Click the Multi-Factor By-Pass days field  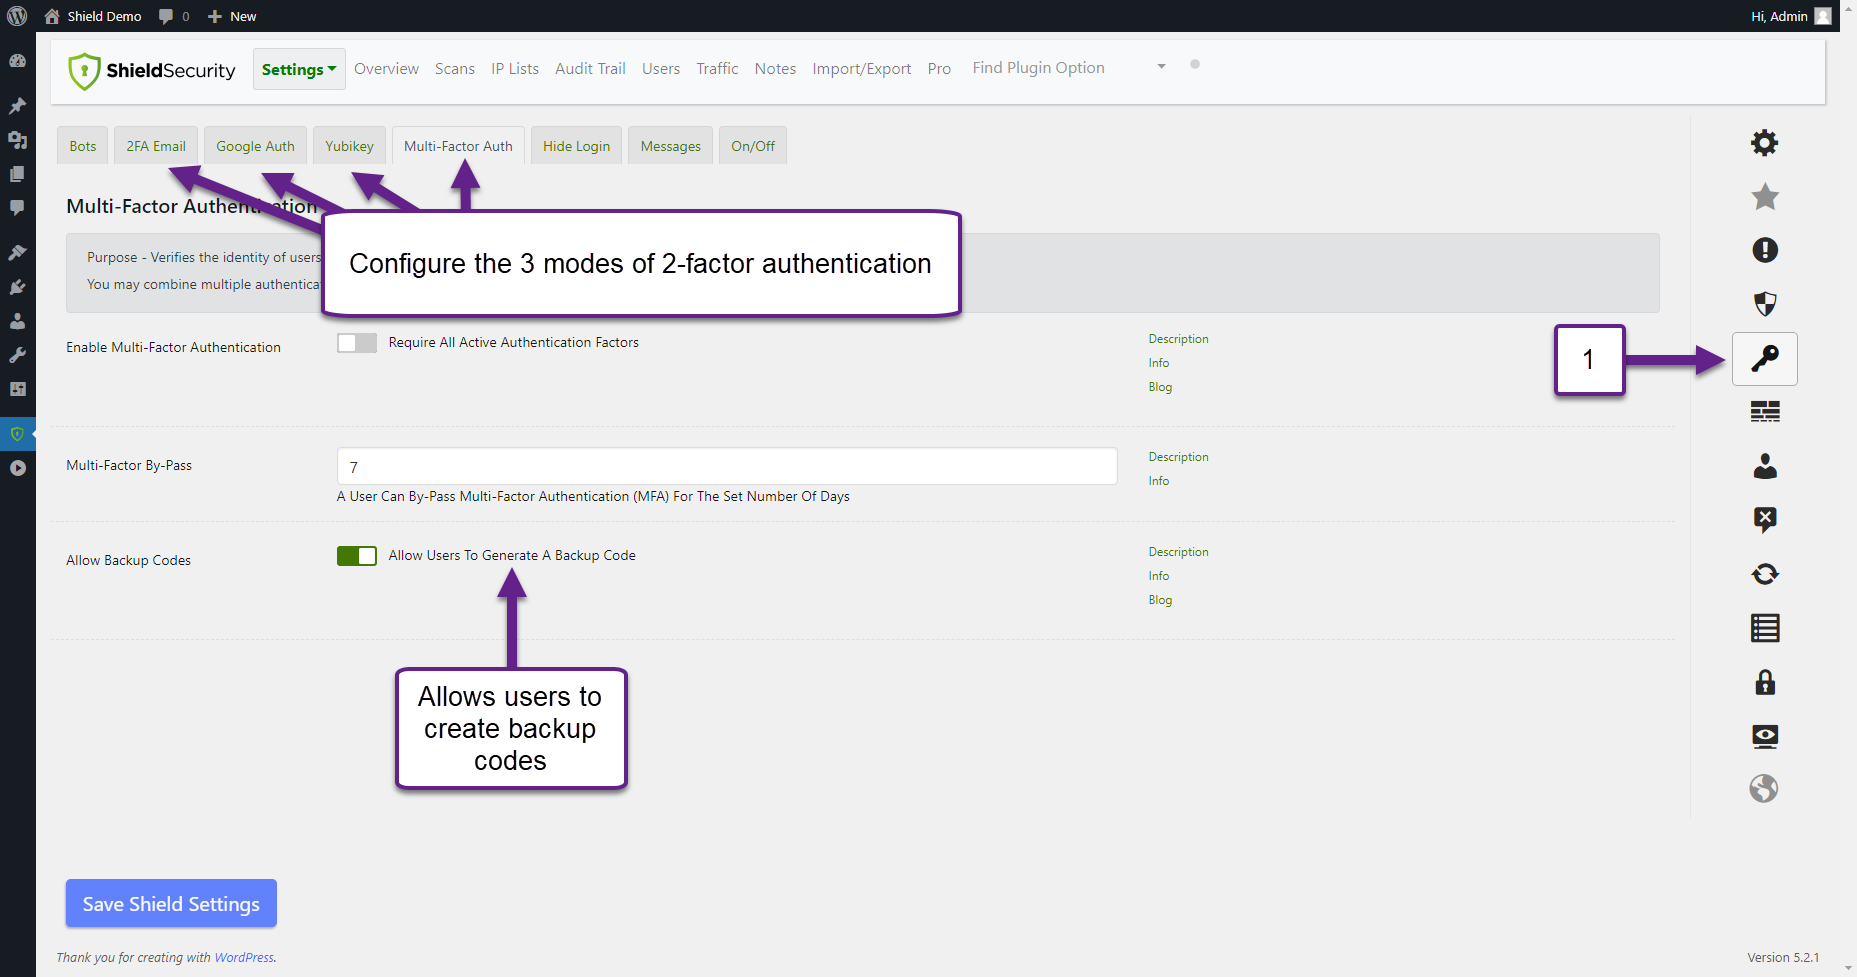point(727,466)
